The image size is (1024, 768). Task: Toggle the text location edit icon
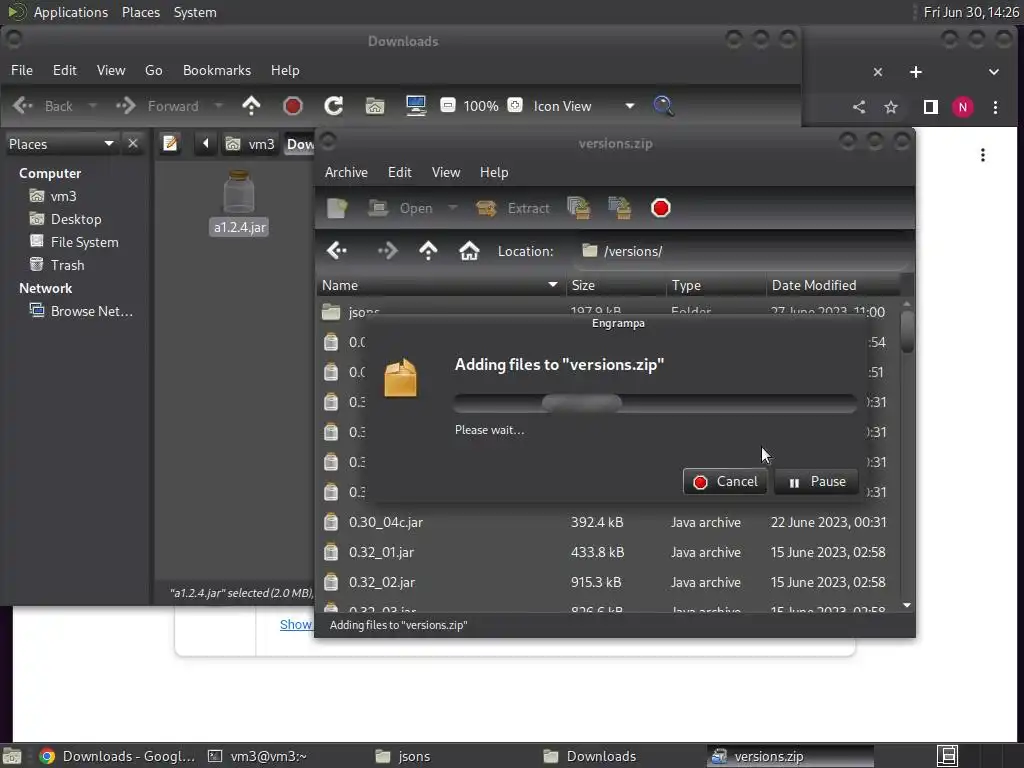click(170, 143)
